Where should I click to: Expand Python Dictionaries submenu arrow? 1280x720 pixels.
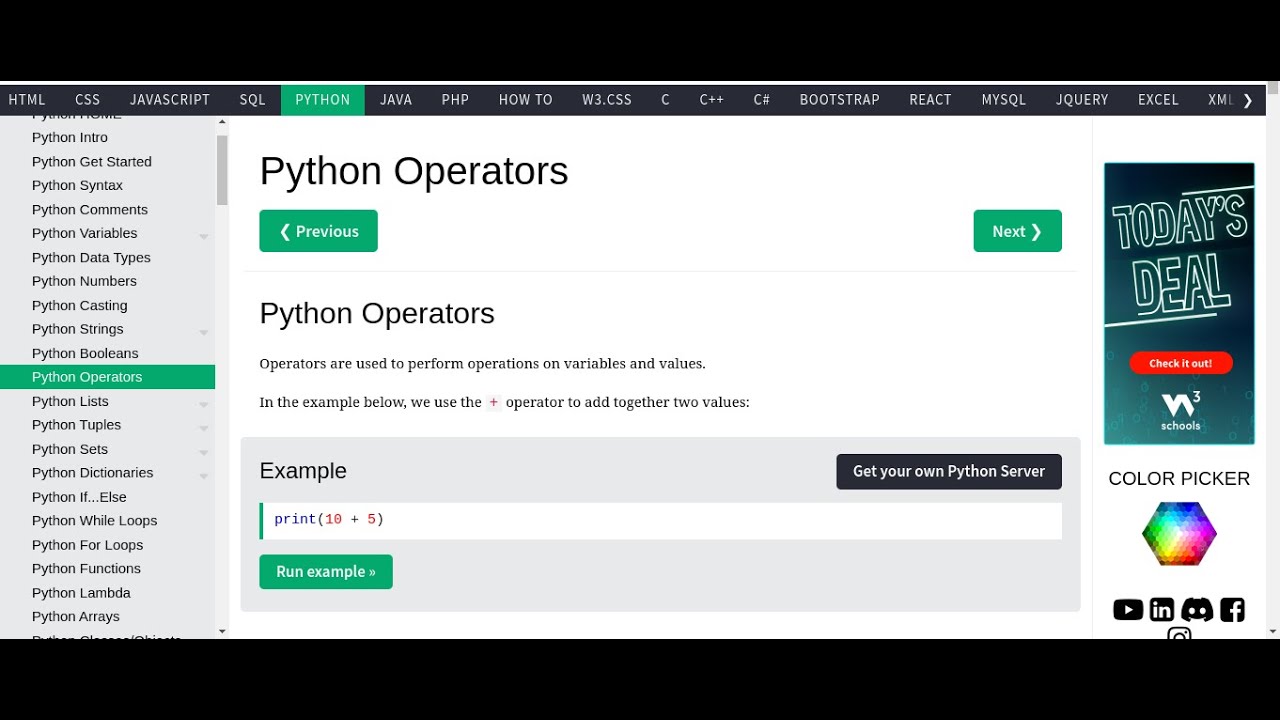203,477
